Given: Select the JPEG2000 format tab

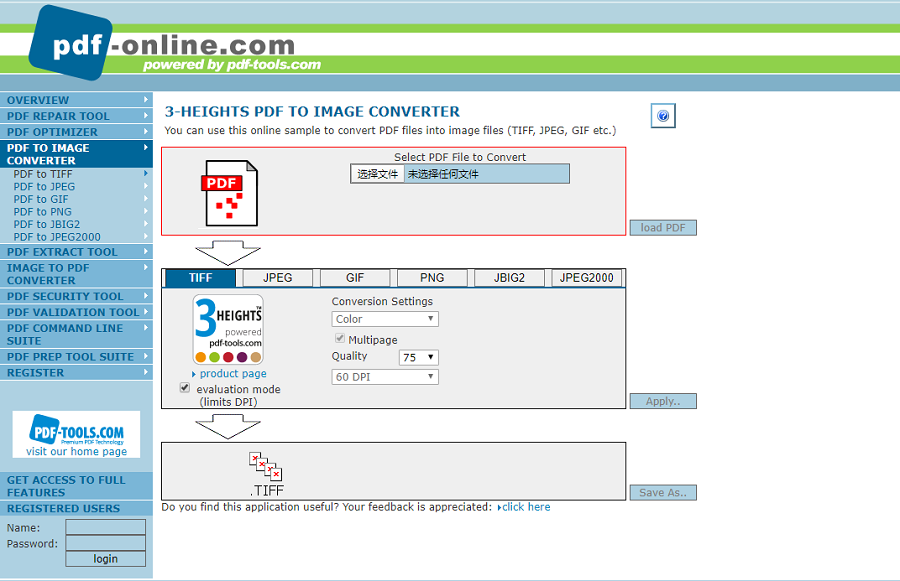Looking at the screenshot, I should click(587, 278).
